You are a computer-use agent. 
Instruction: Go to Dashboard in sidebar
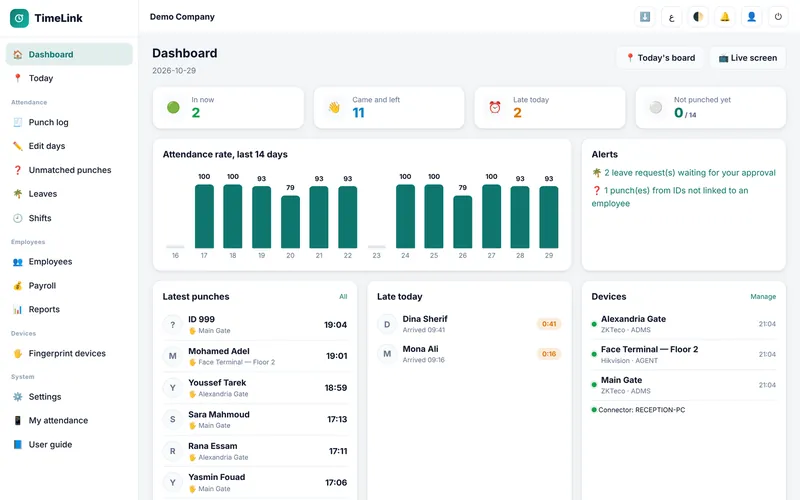[69, 54]
